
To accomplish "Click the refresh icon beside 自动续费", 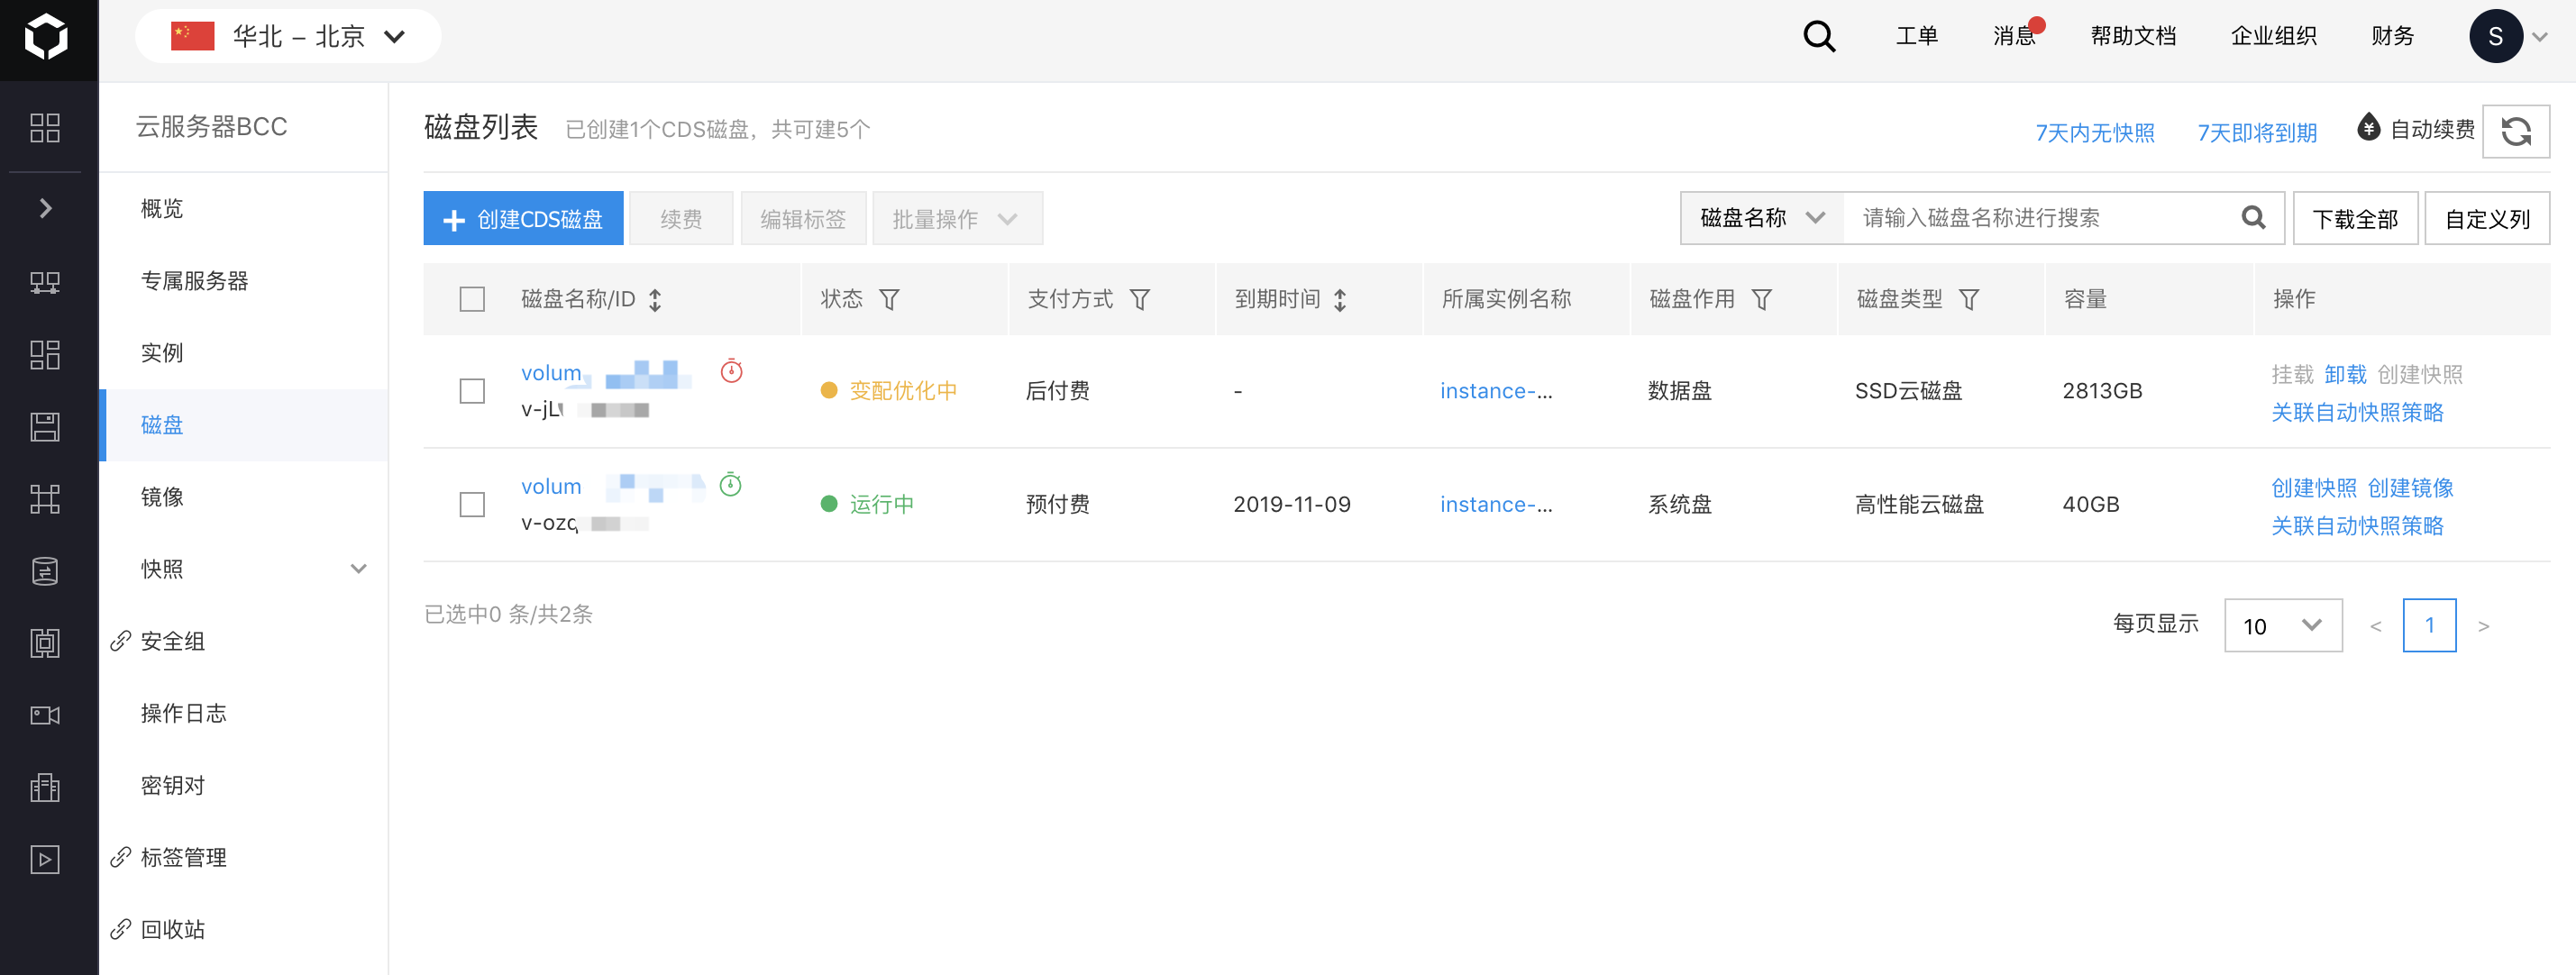I will 2515,131.
